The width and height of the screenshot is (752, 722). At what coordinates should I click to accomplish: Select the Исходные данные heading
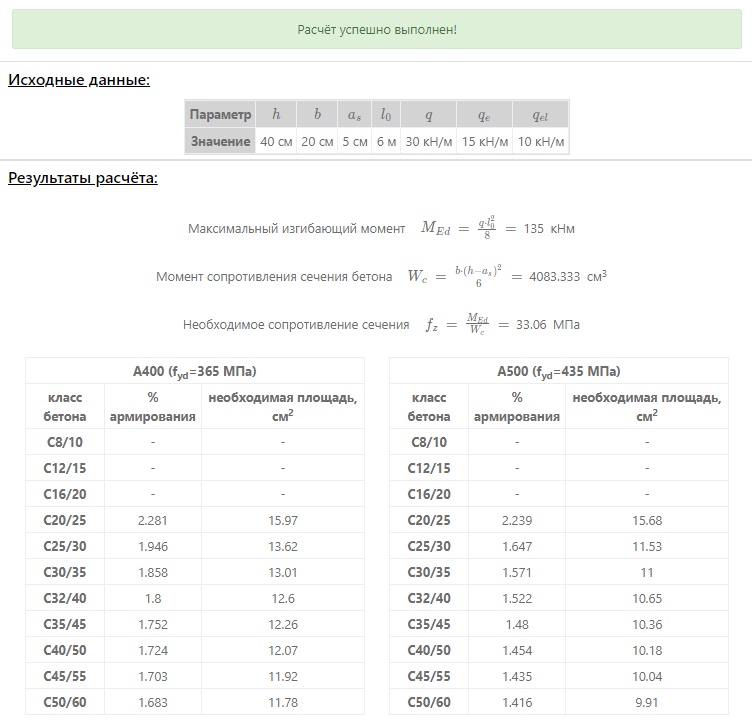tap(79, 80)
